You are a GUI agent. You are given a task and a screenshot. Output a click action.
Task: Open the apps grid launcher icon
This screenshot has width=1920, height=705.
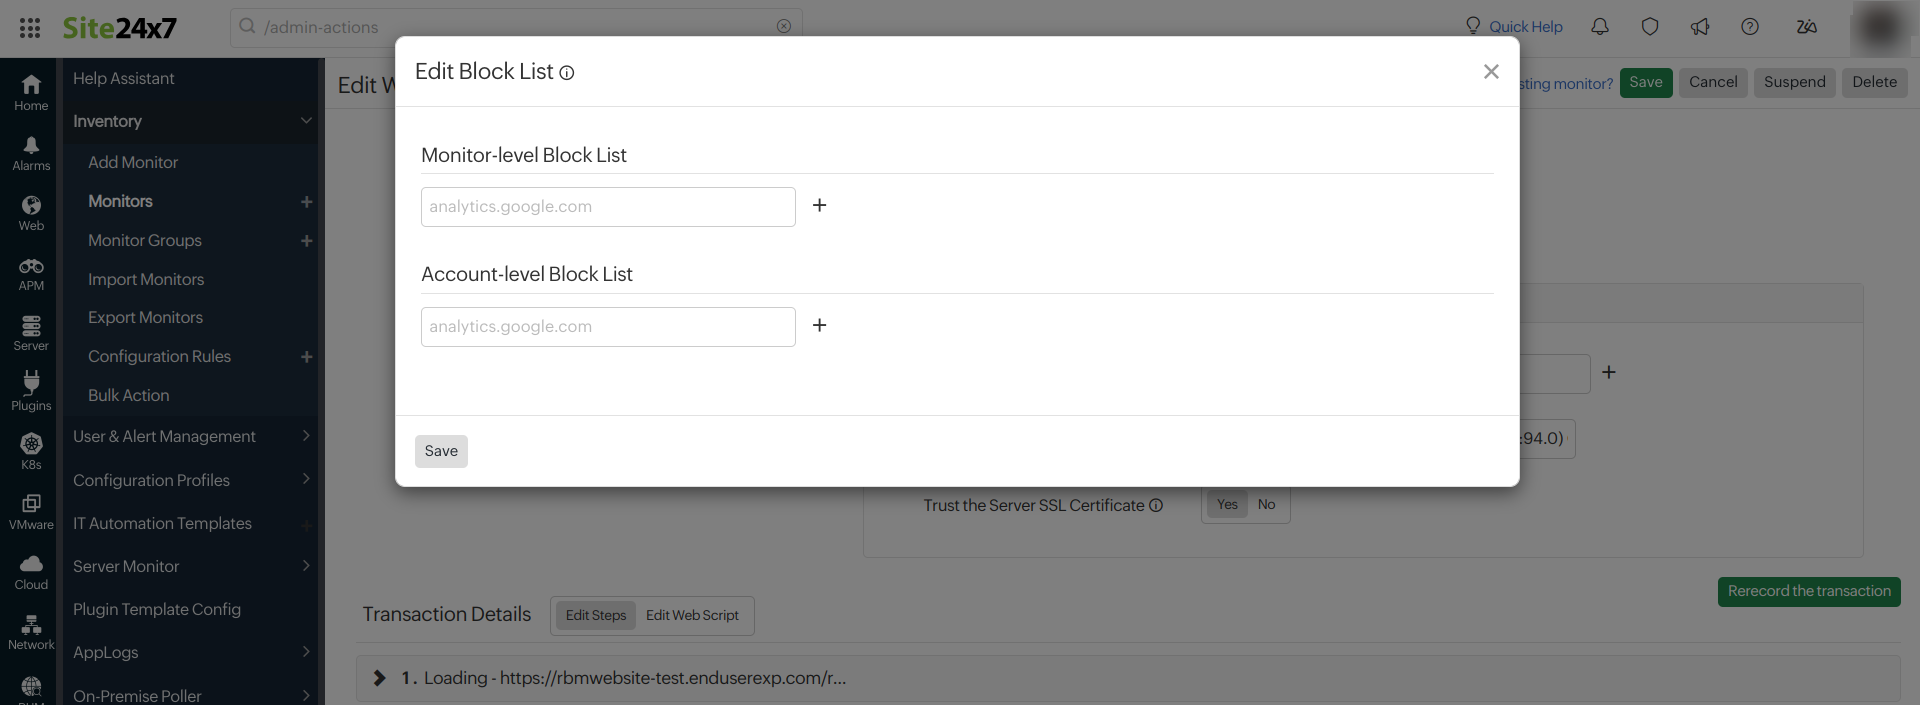[30, 28]
